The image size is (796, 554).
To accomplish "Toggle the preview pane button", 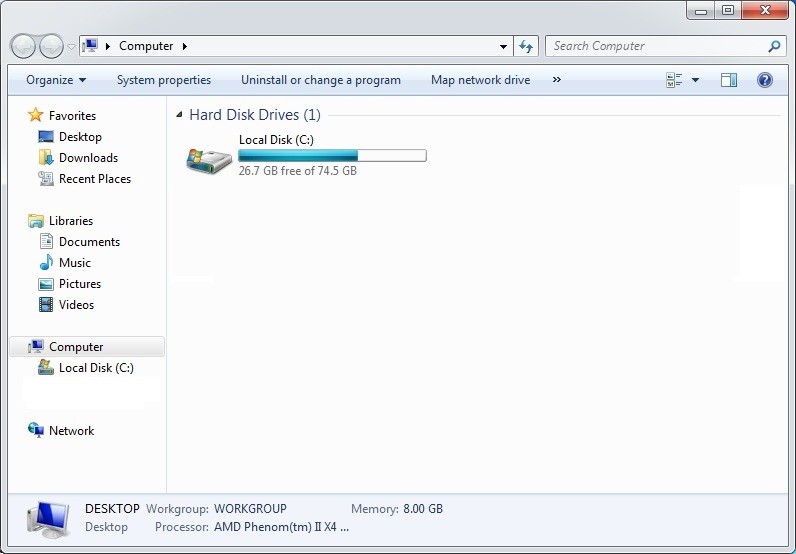I will click(x=729, y=80).
